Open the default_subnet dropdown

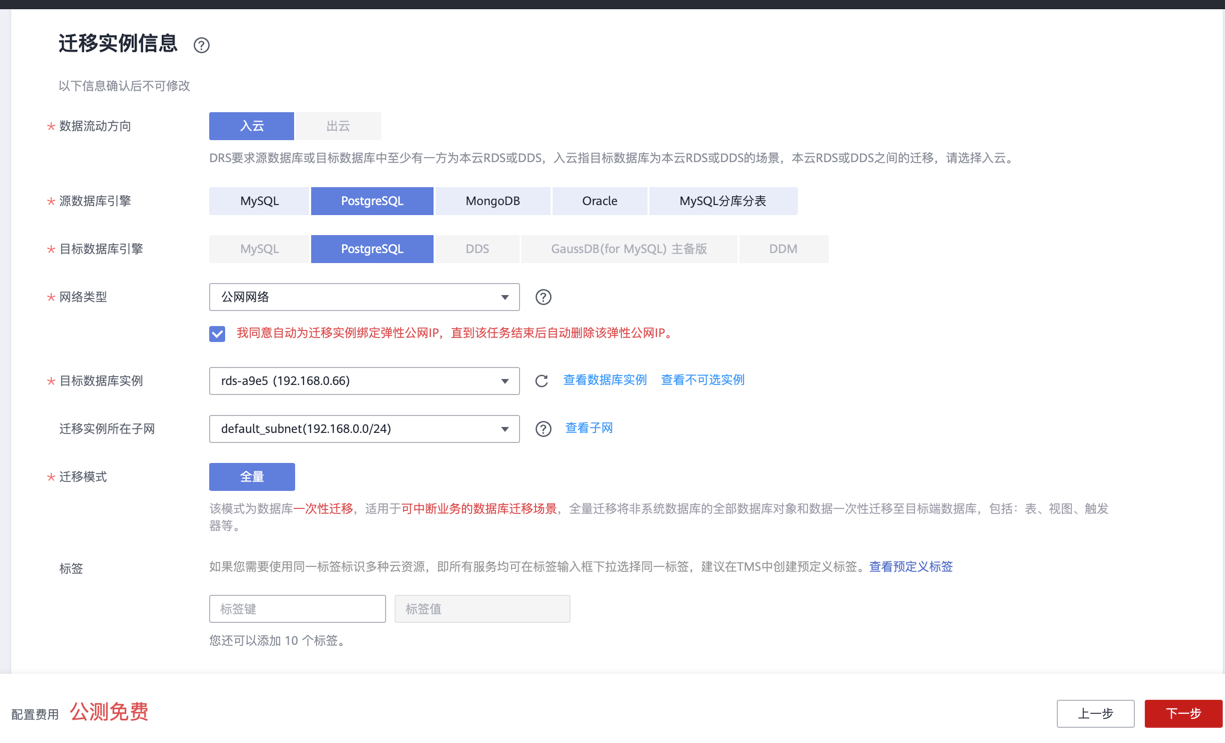[x=364, y=429]
